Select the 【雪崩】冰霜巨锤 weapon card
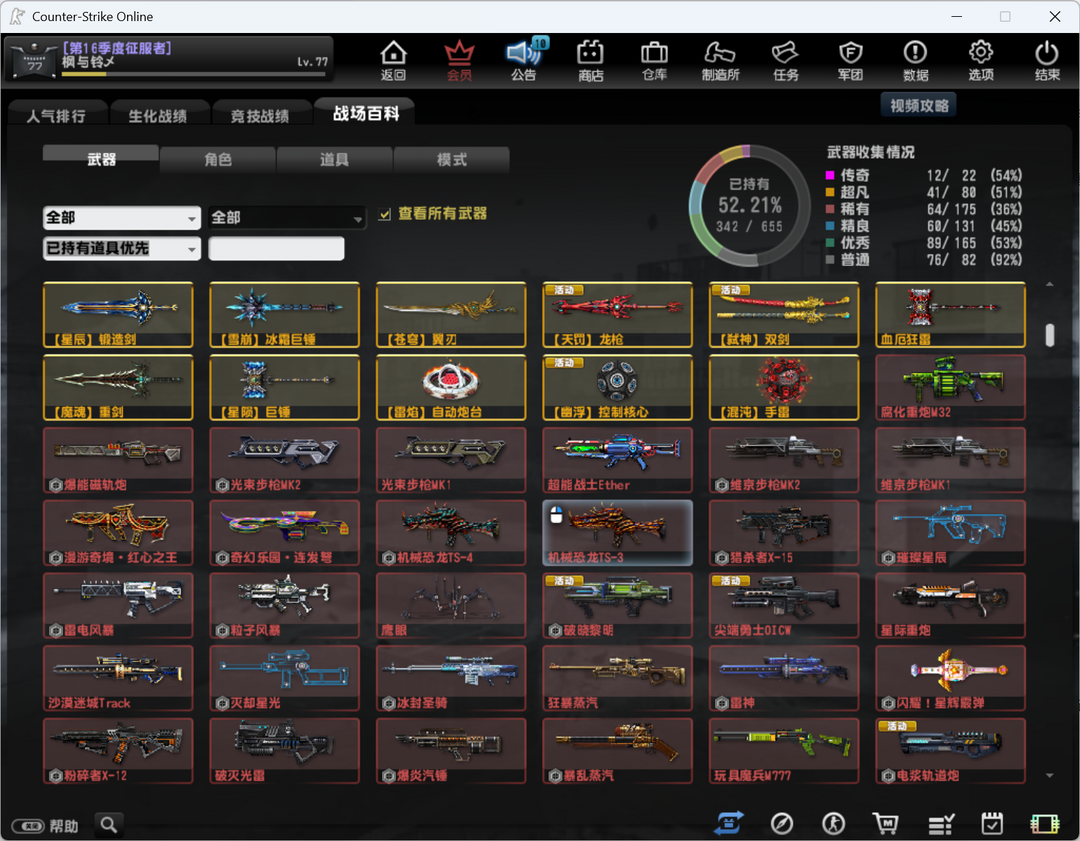The width and height of the screenshot is (1080, 841). 284,315
